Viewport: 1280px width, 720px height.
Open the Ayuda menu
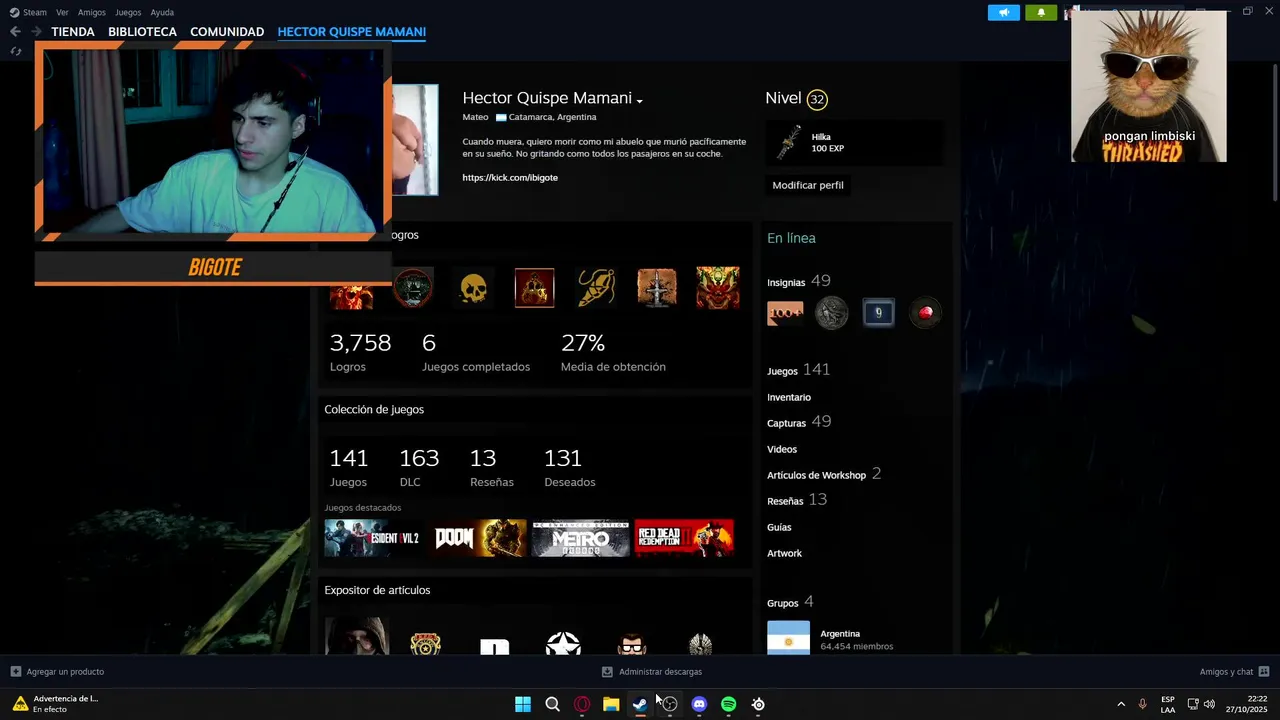(162, 12)
